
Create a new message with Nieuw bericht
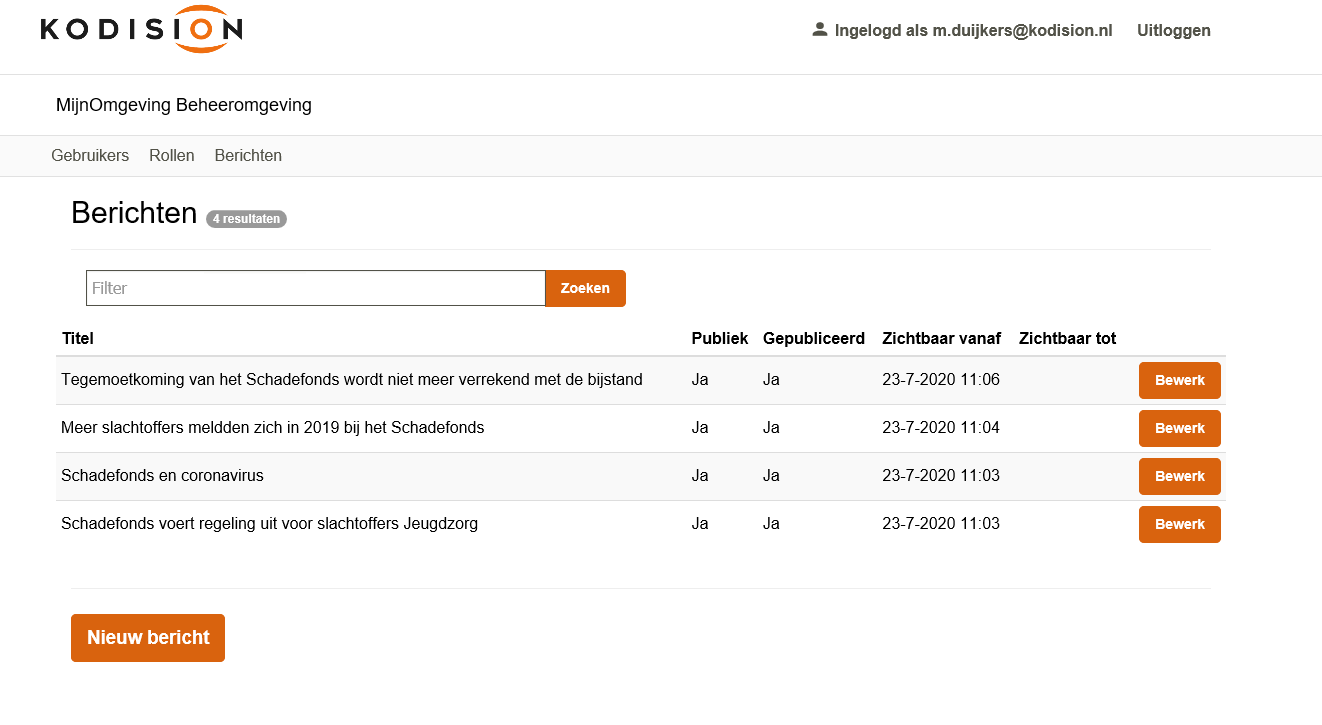(148, 638)
